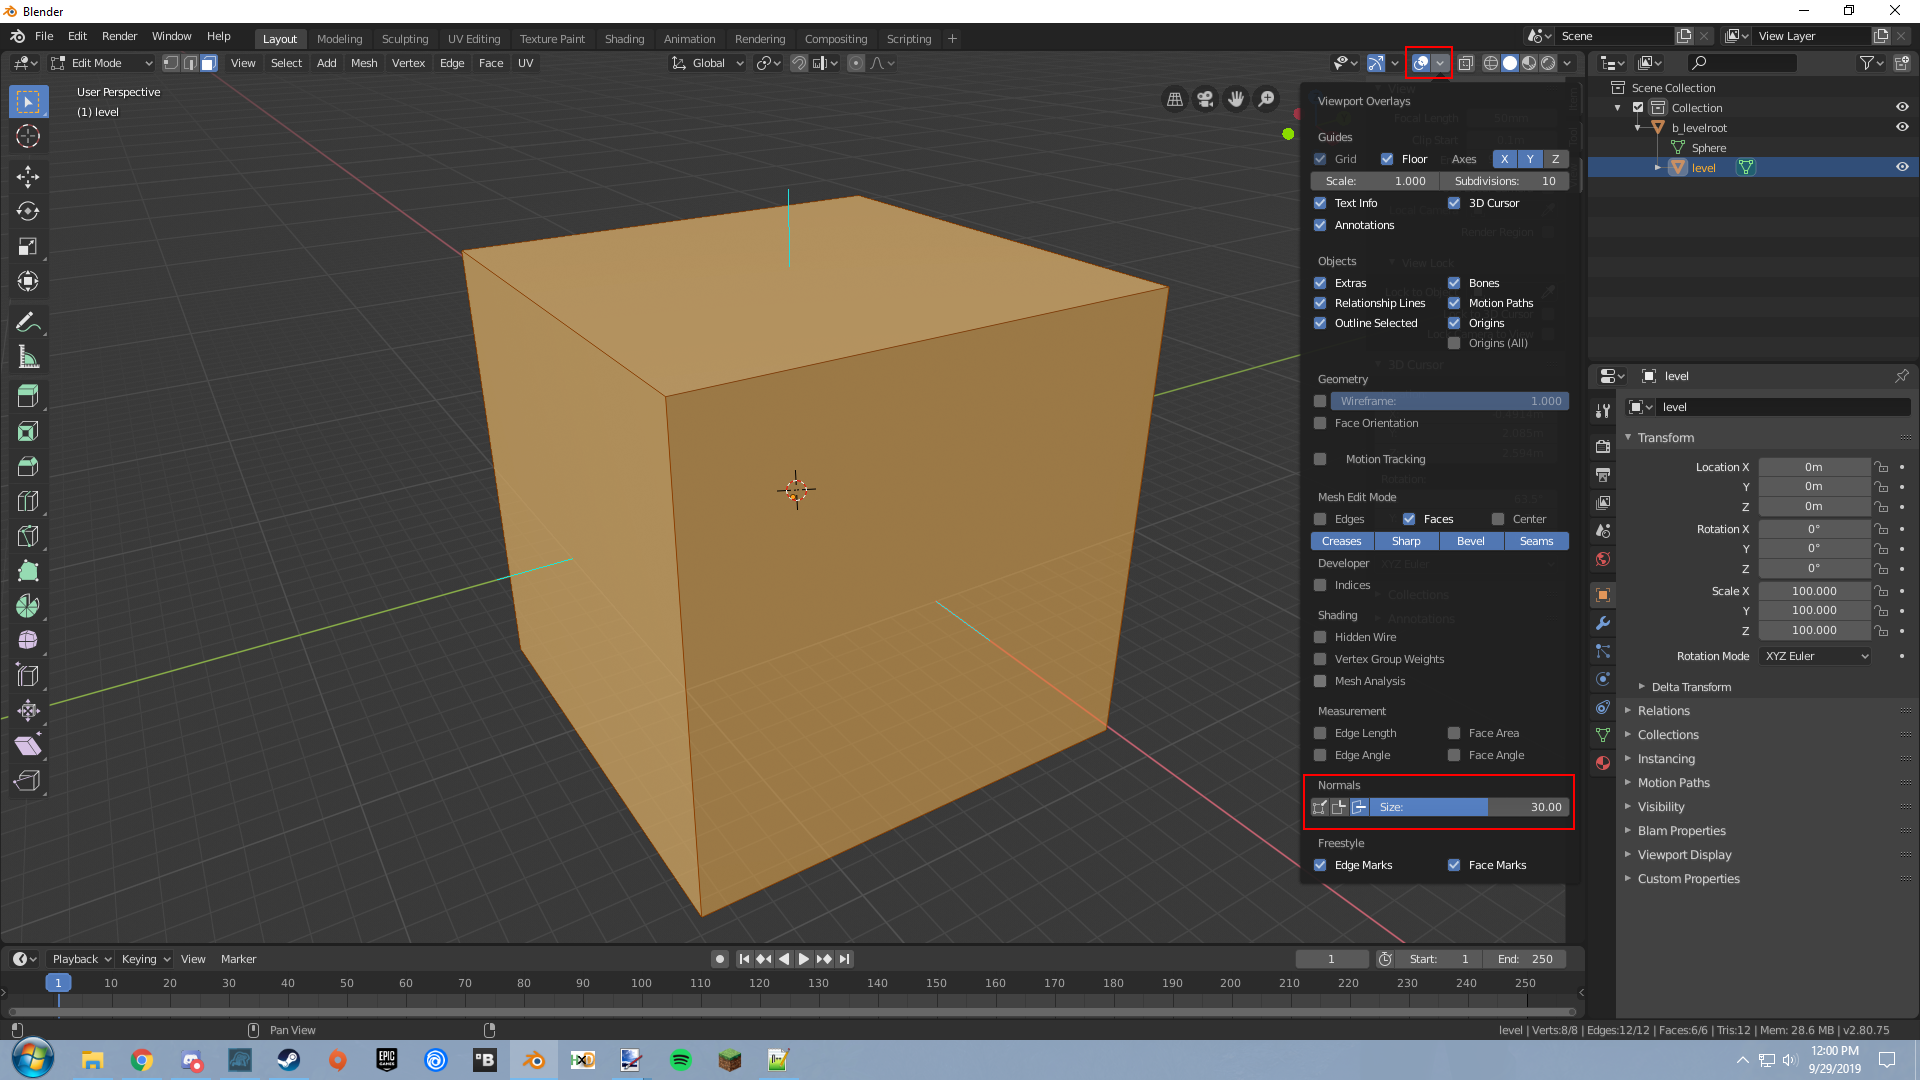Image resolution: width=1920 pixels, height=1080 pixels.
Task: Expand the Relations panel
Action: (1663, 711)
